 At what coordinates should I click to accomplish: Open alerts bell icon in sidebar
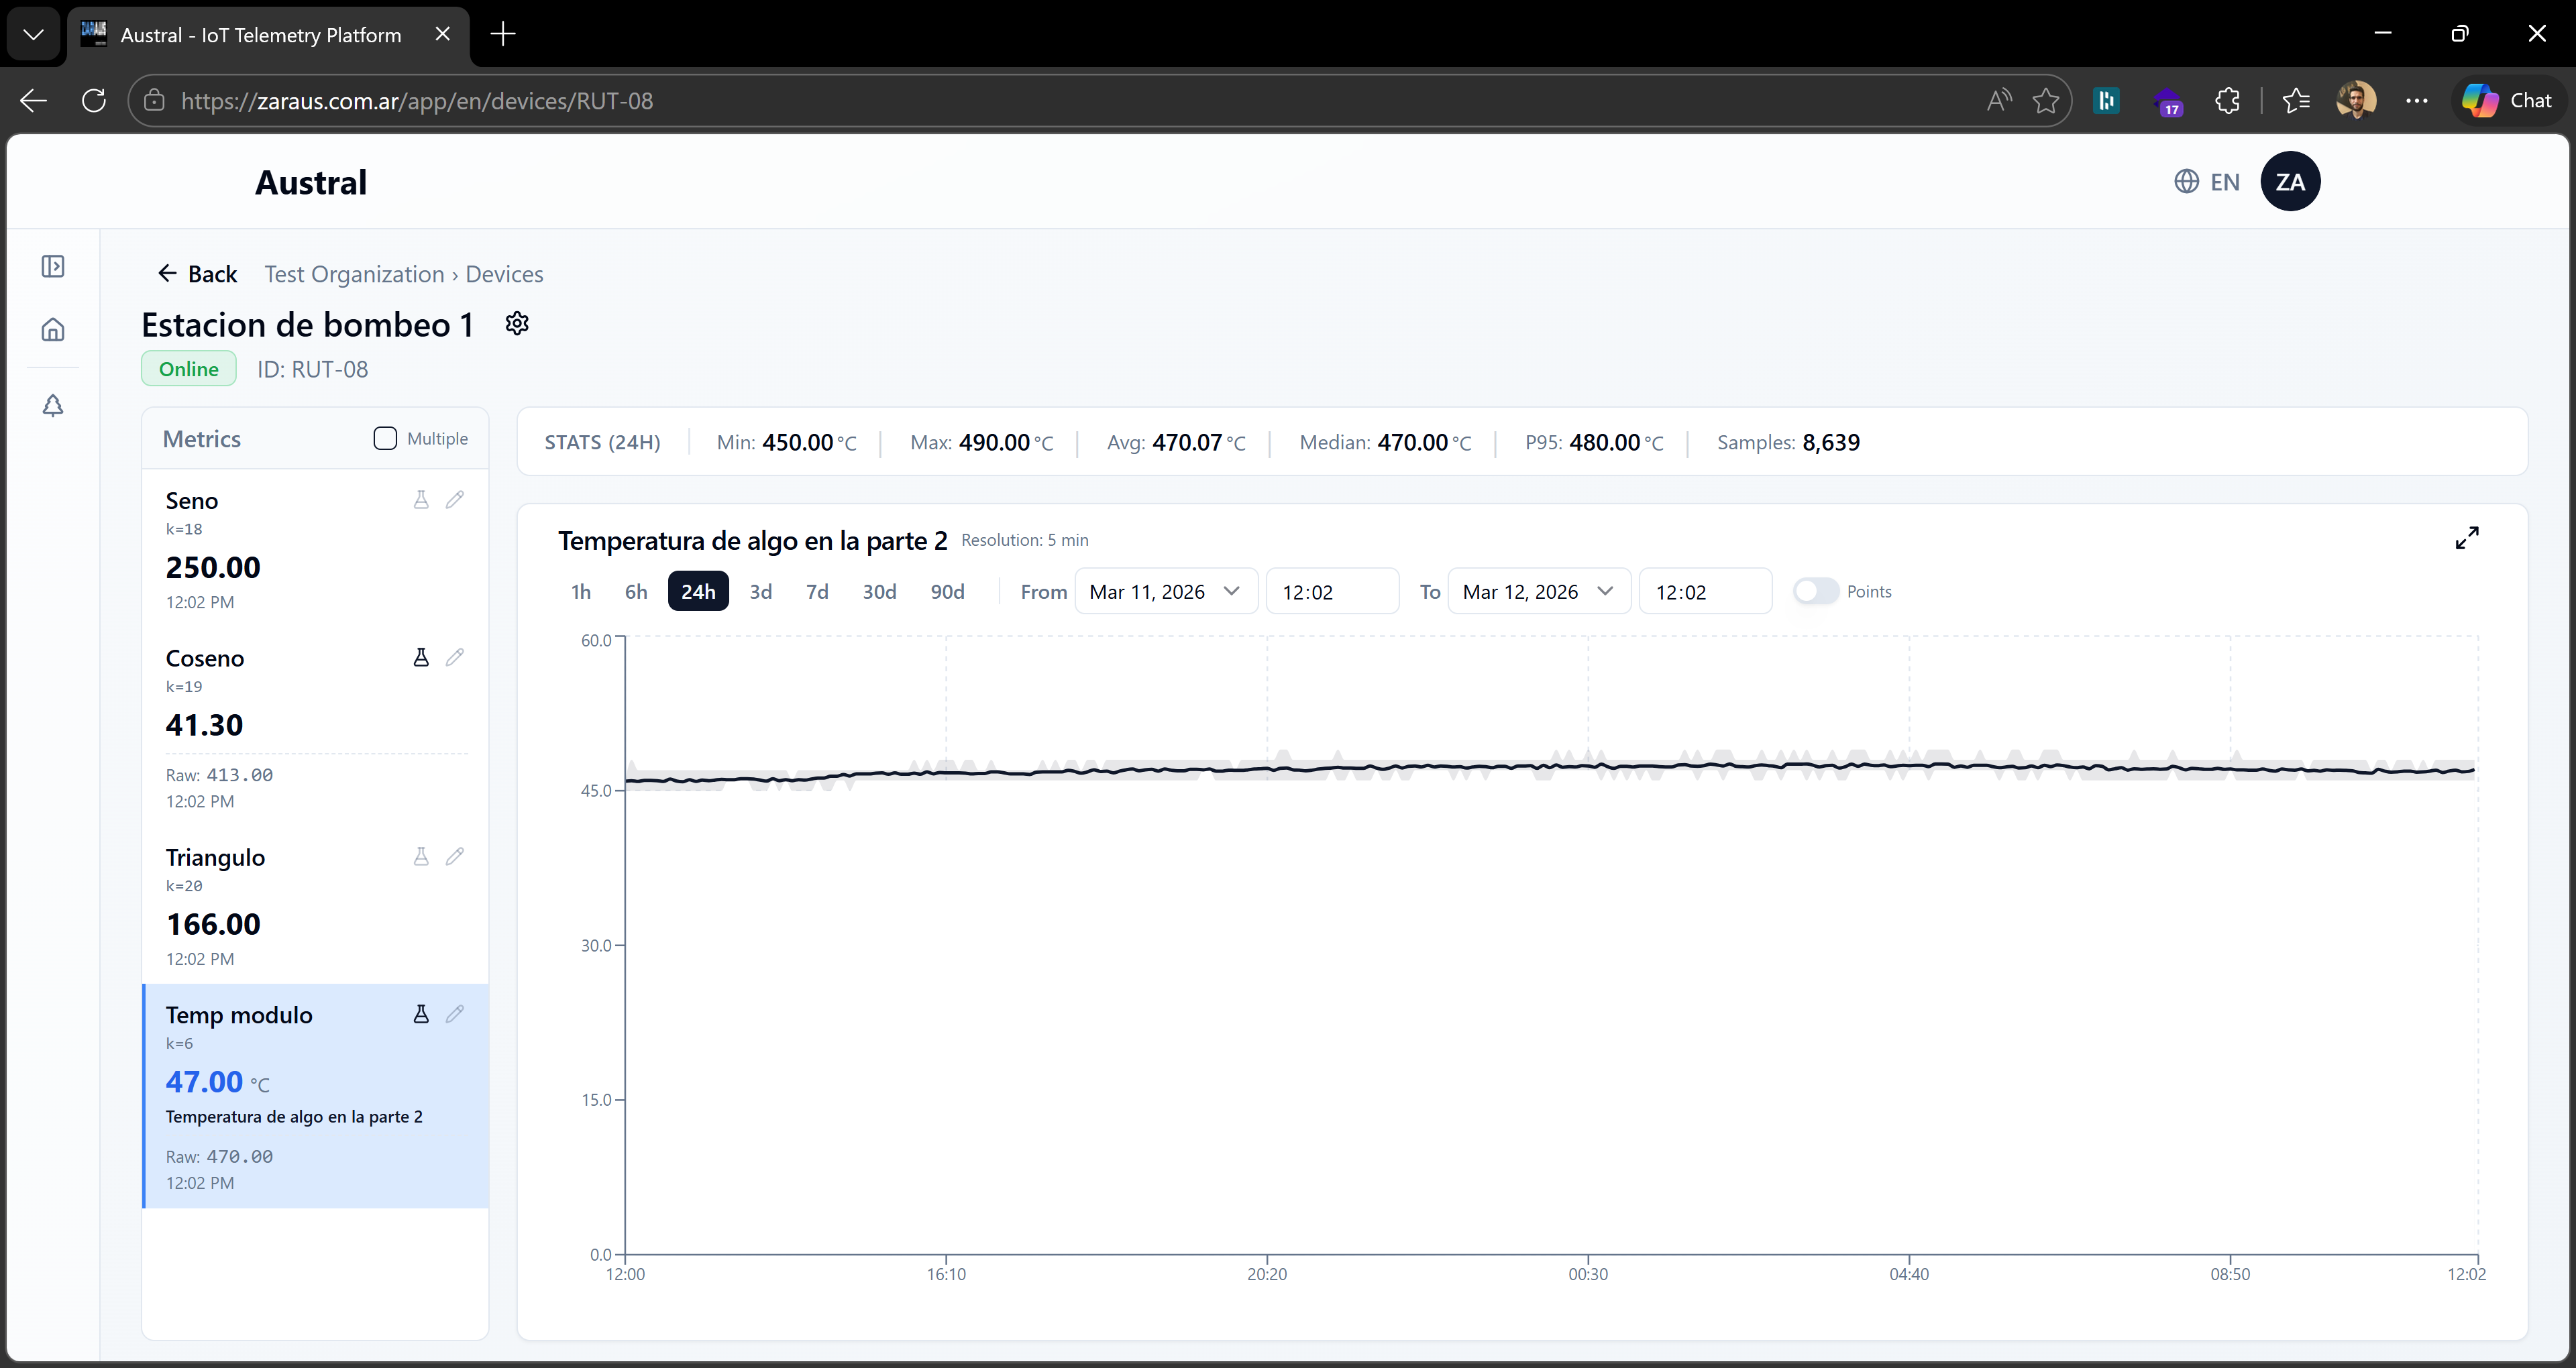53,405
